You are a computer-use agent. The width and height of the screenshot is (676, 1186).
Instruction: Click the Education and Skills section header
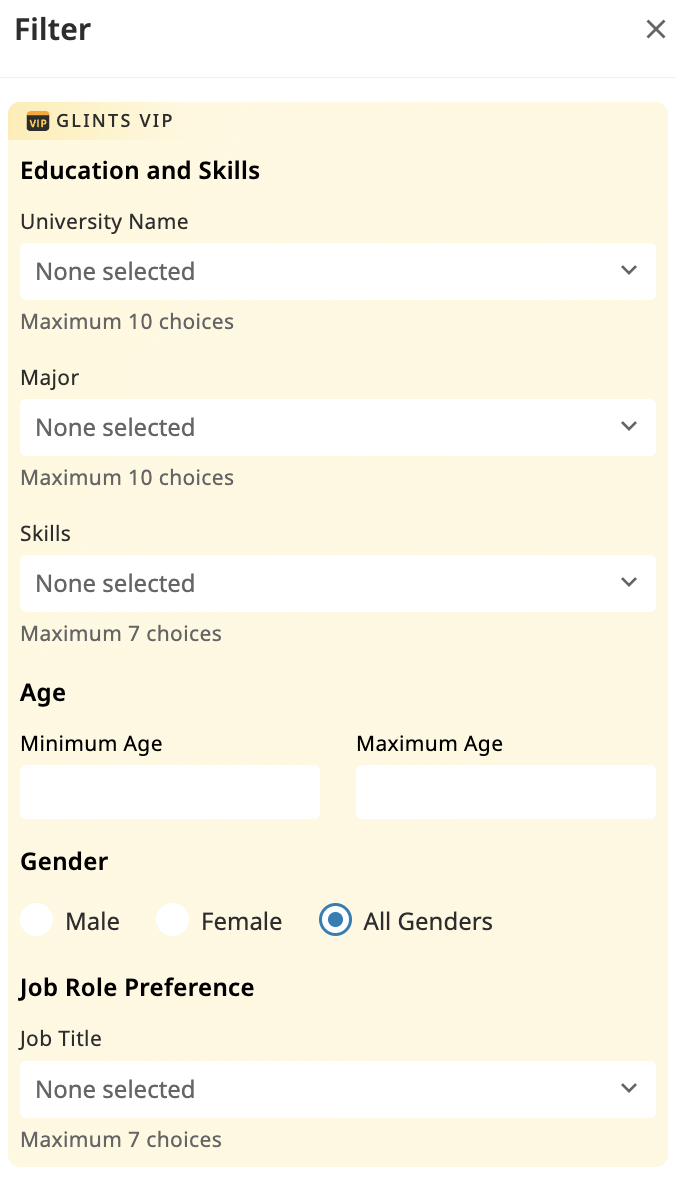click(x=140, y=170)
